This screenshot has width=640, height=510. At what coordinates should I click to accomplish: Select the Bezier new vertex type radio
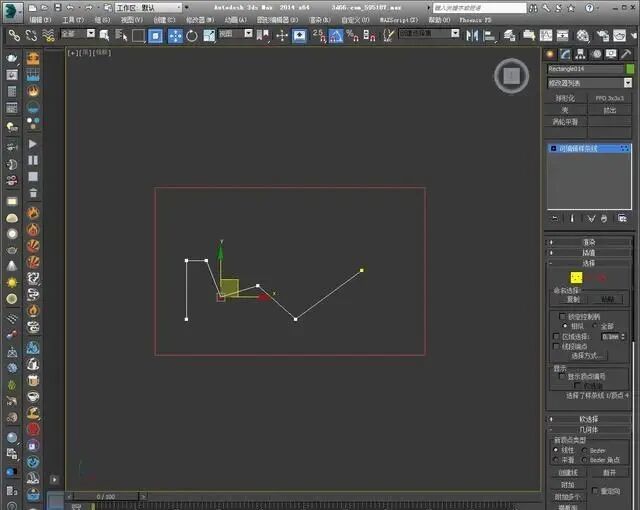[x=584, y=450]
